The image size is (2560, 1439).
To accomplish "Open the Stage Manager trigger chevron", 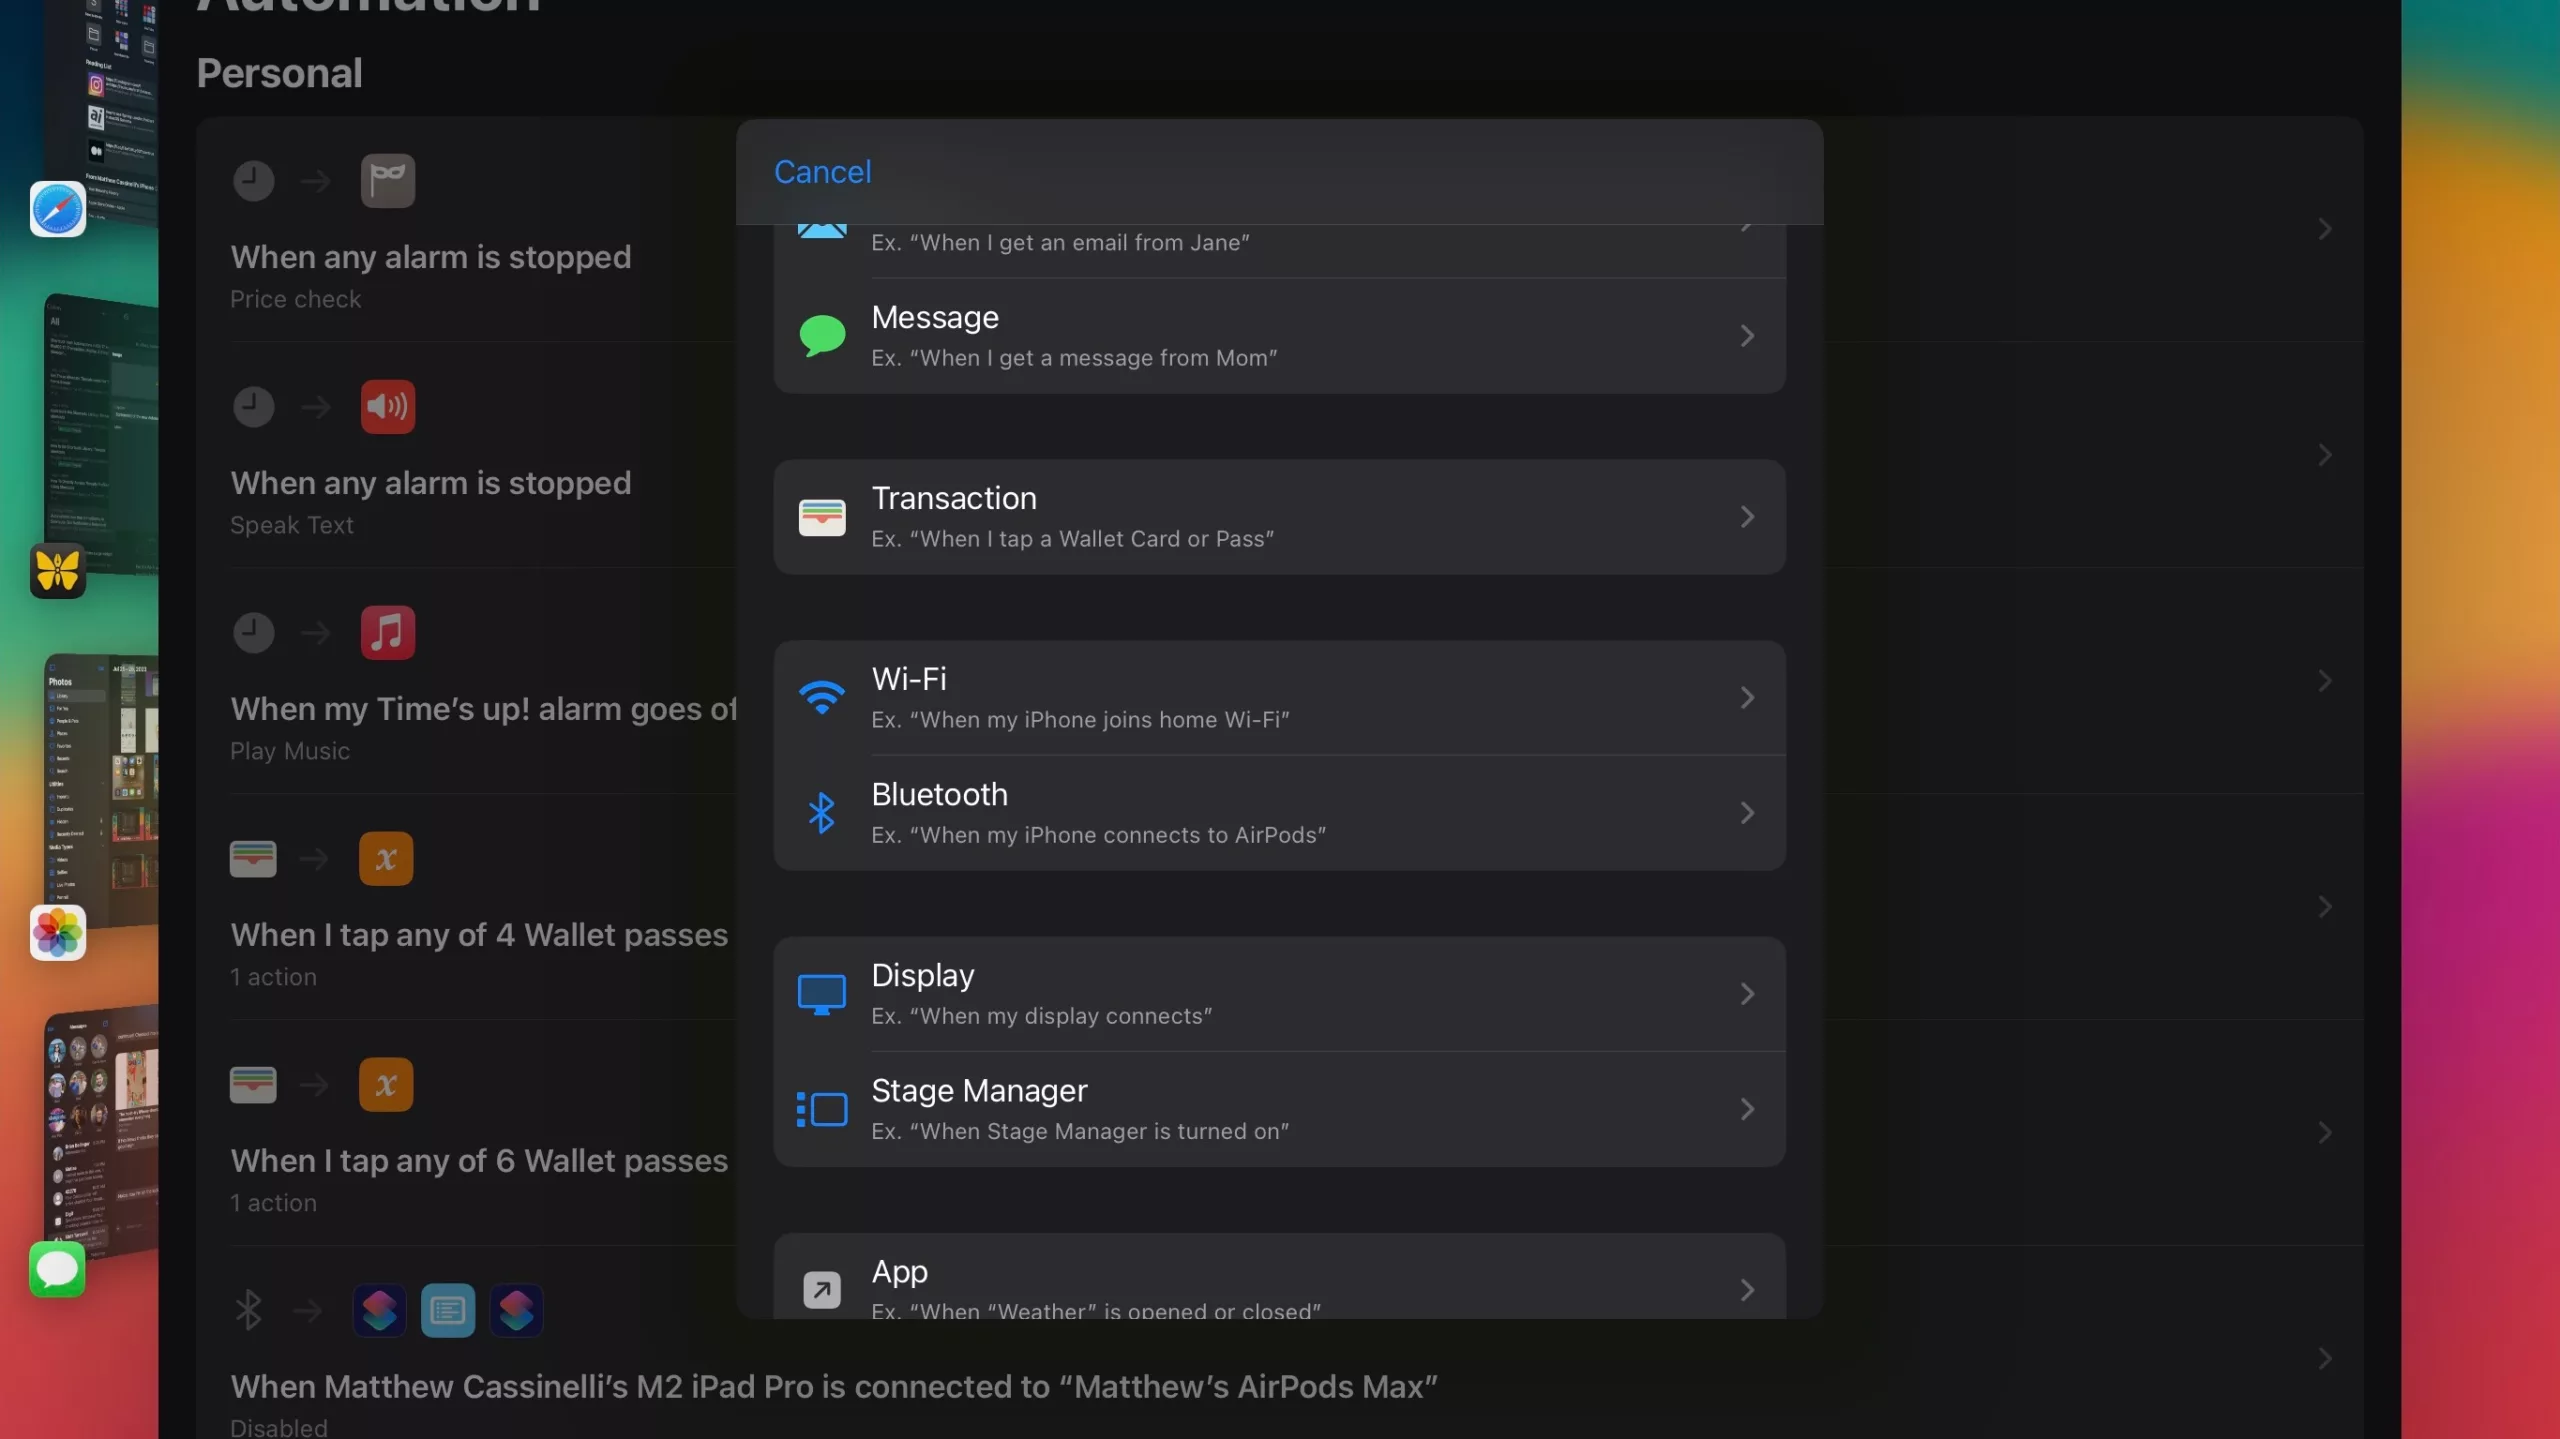I will click(1747, 1109).
